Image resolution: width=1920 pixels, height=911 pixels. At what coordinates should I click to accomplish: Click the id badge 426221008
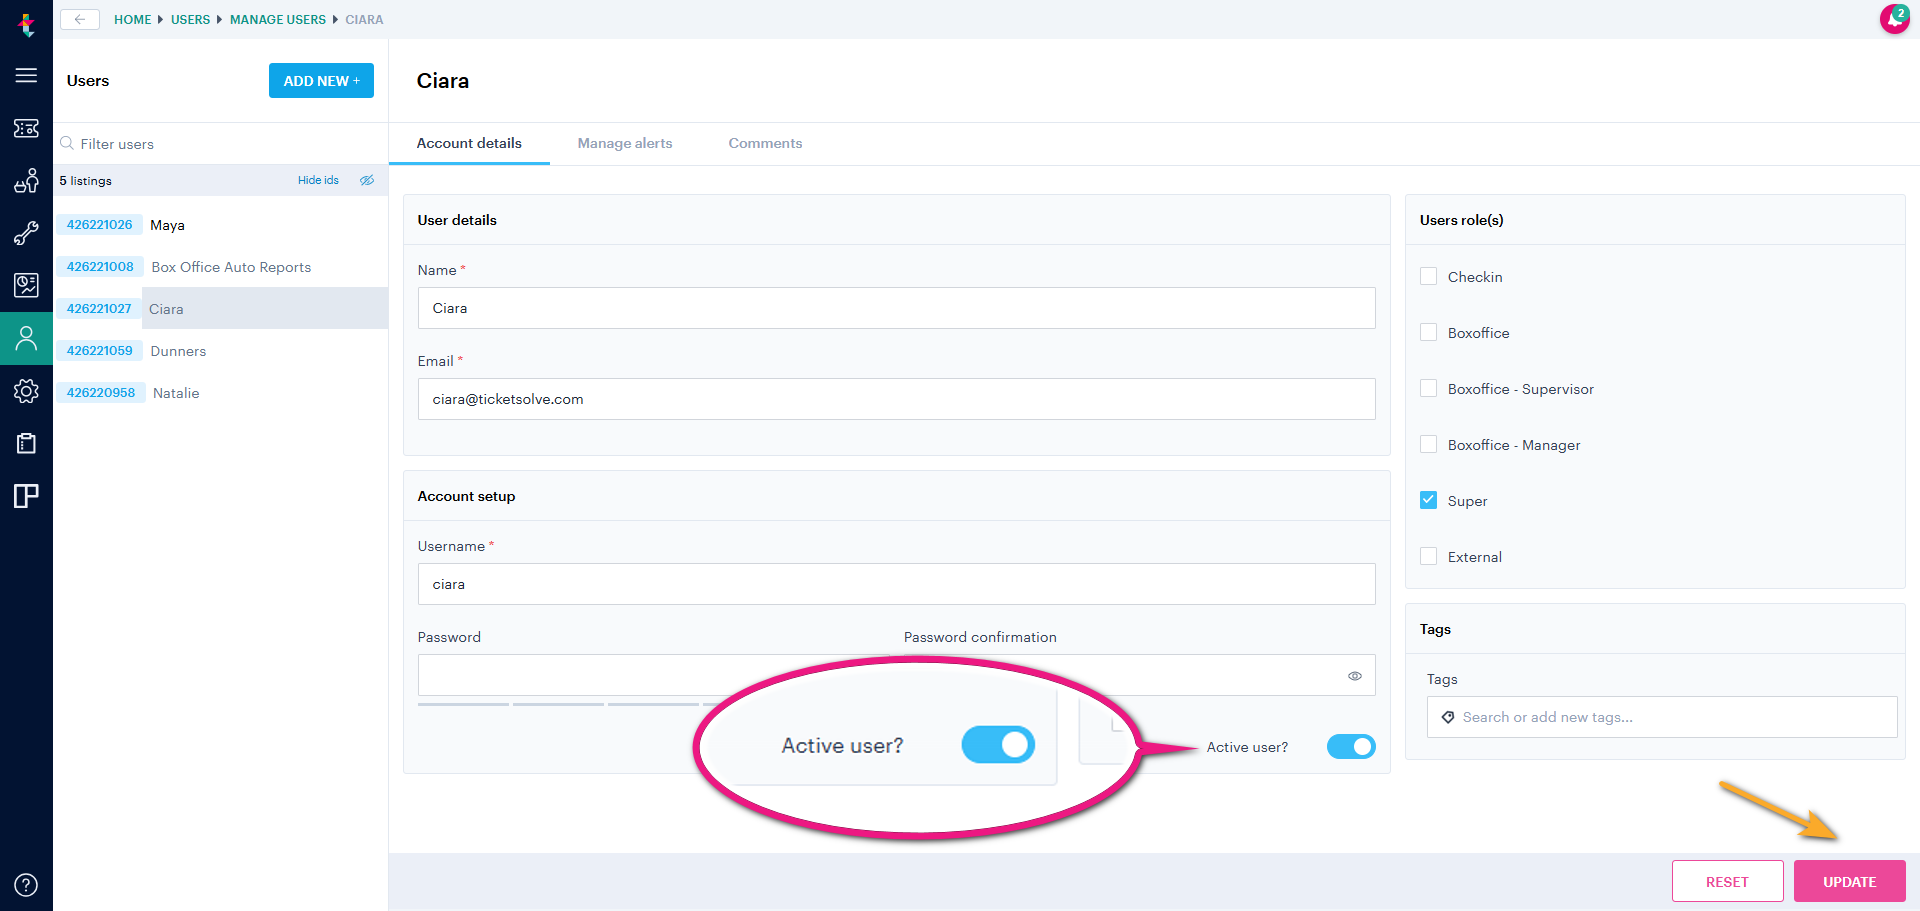(x=100, y=267)
